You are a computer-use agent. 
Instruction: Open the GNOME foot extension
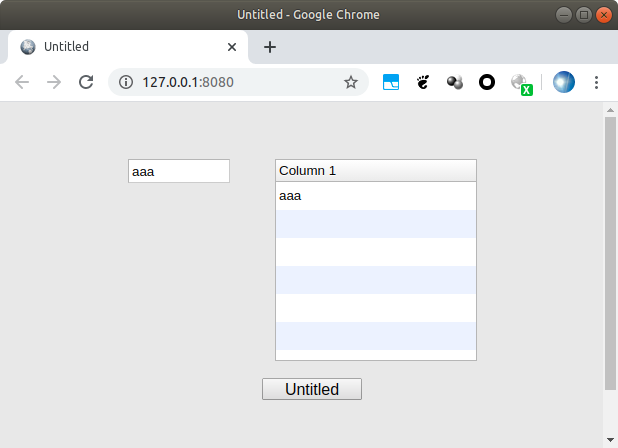coord(423,82)
